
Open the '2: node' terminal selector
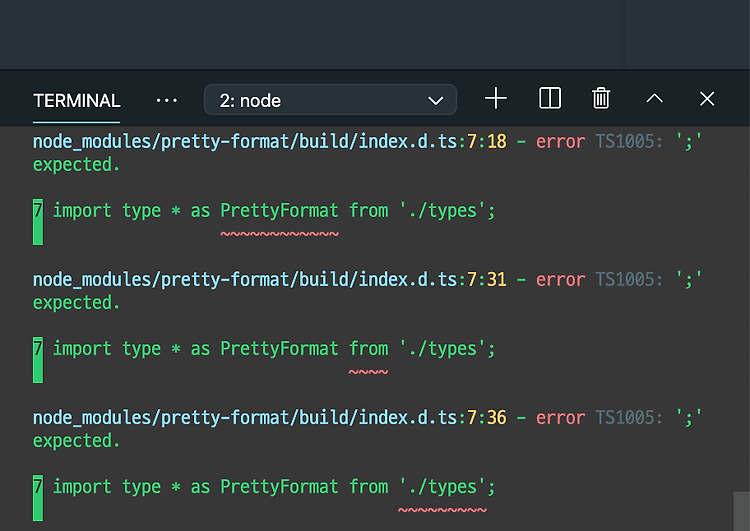click(x=330, y=100)
